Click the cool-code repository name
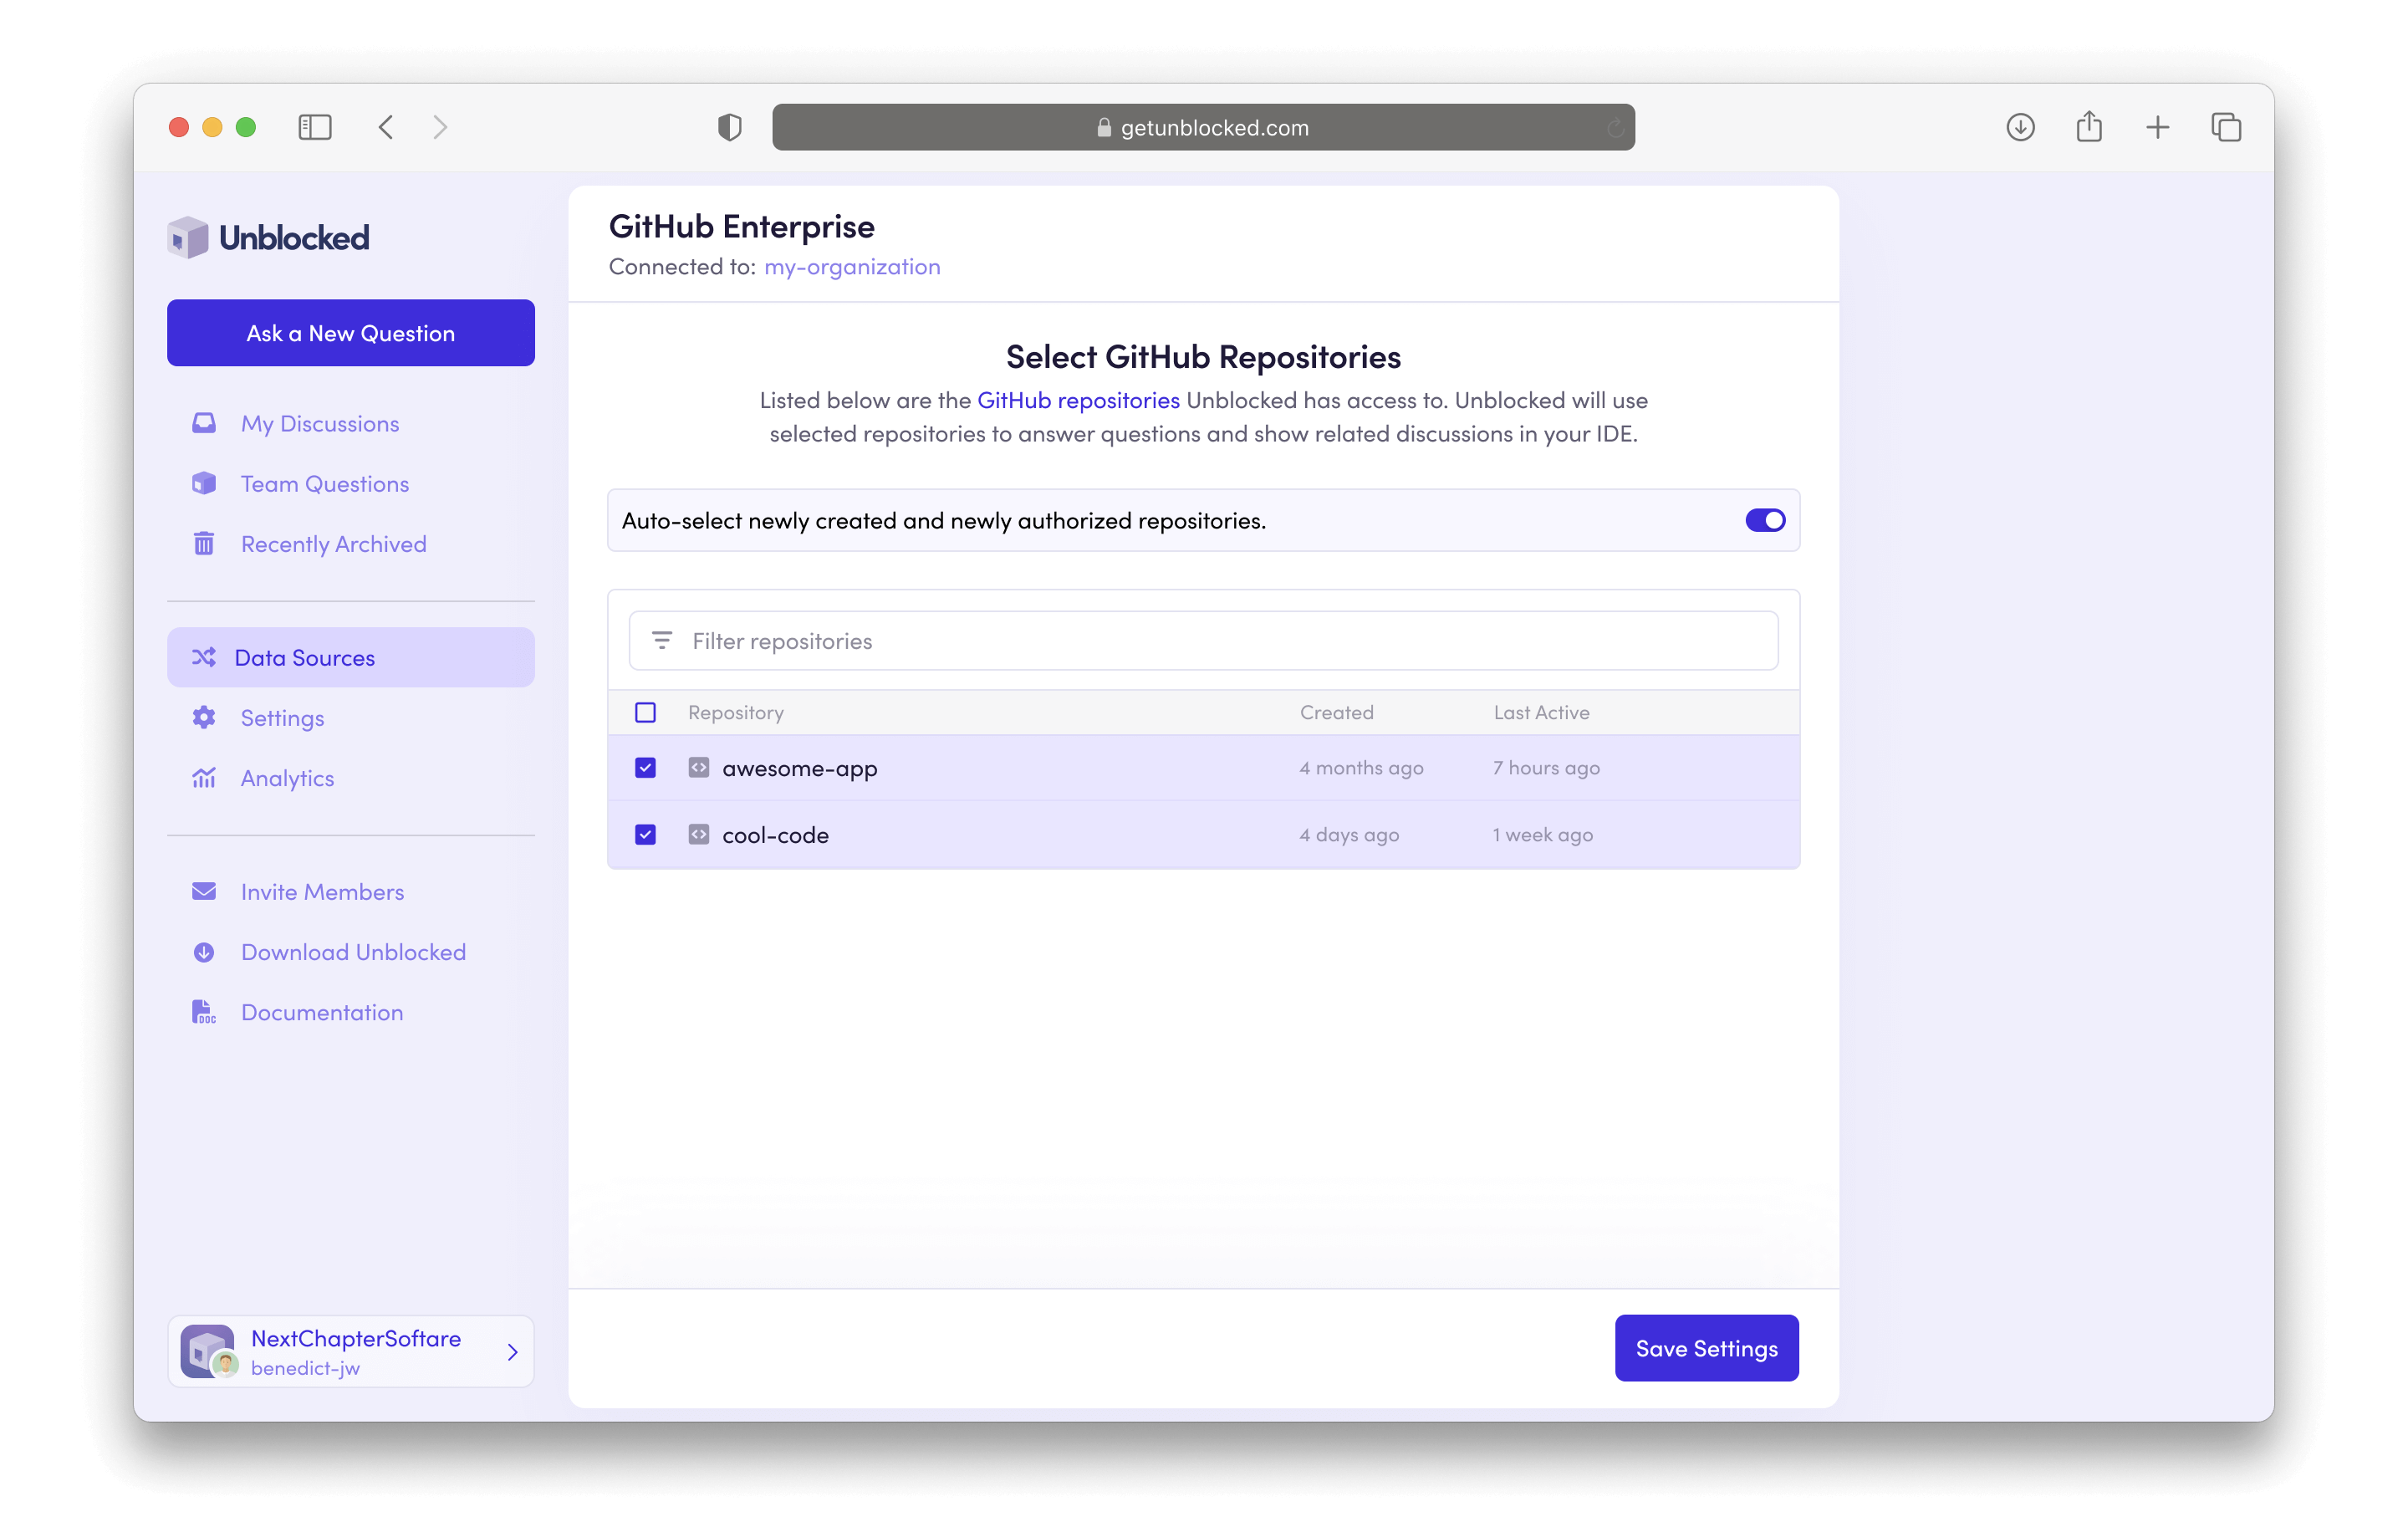 point(775,834)
